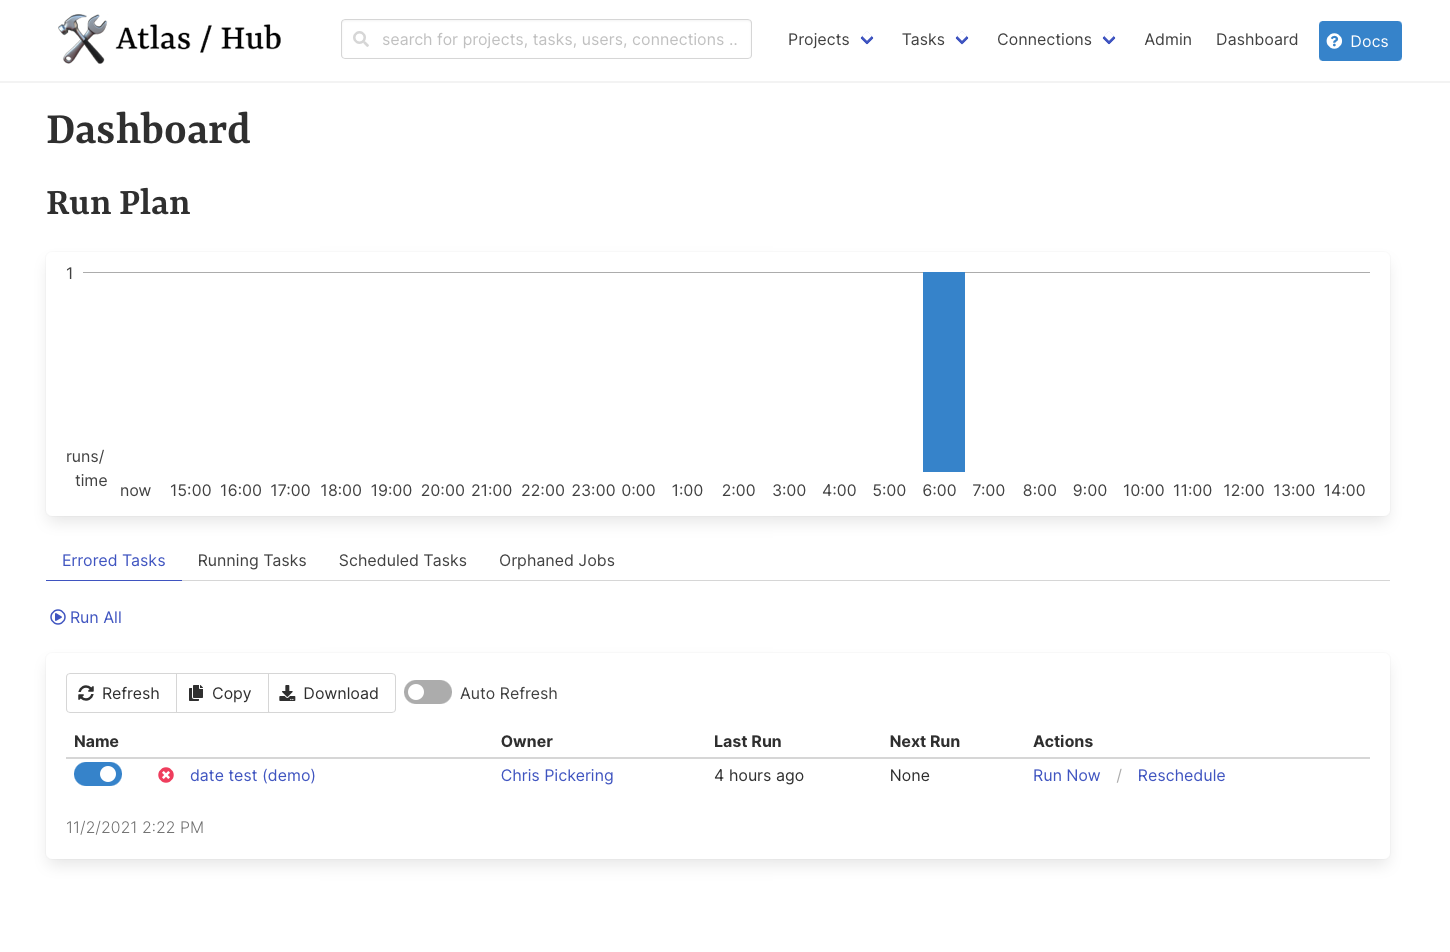Focus the projects and tasks search field
The height and width of the screenshot is (952, 1450).
click(x=546, y=39)
